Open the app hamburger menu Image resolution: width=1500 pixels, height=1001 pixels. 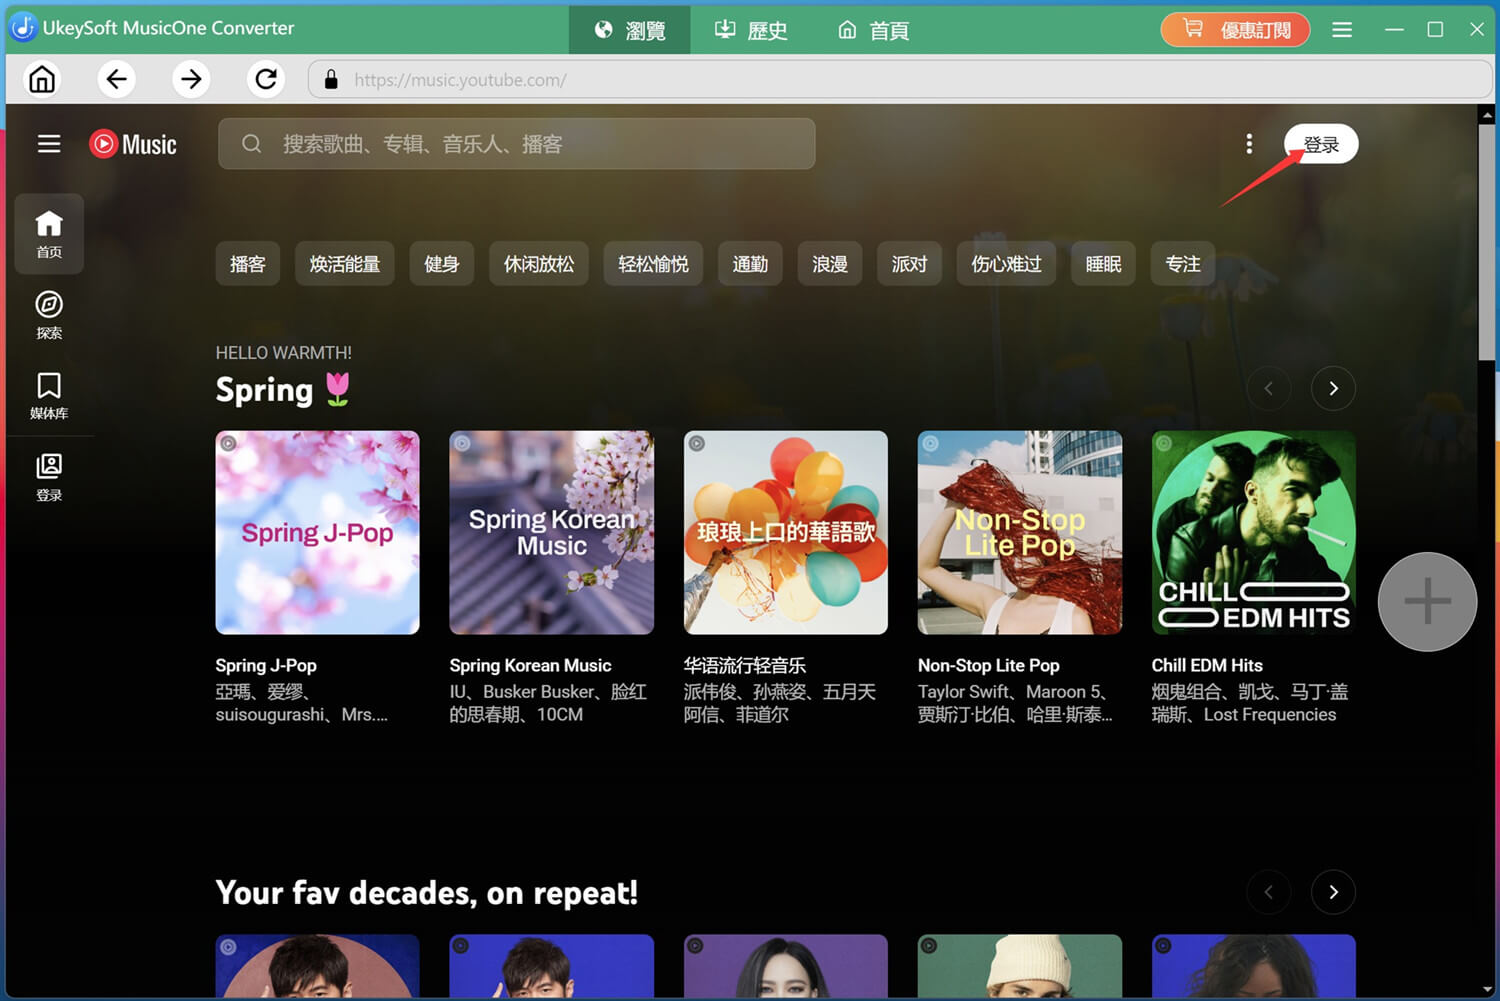(1342, 30)
